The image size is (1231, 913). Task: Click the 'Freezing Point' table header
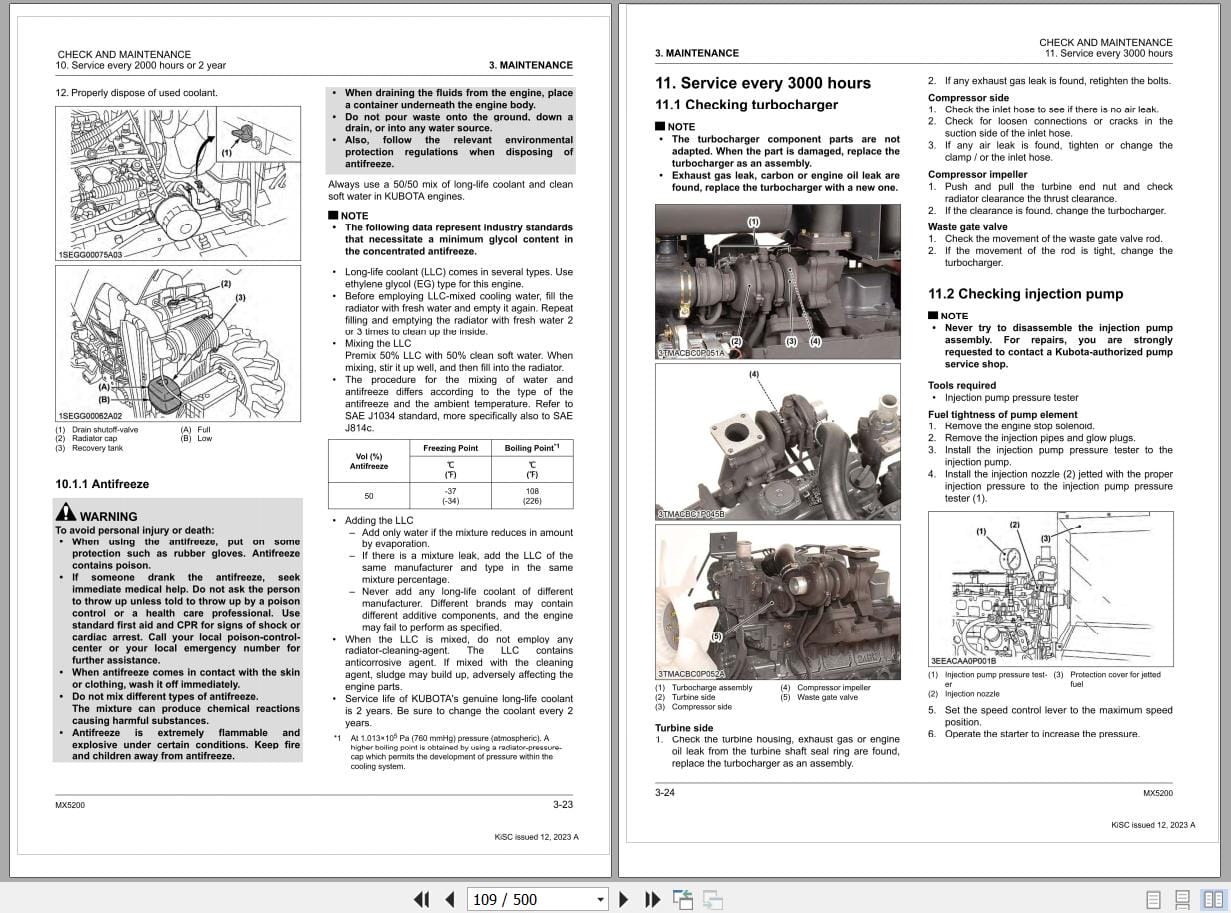coord(450,448)
